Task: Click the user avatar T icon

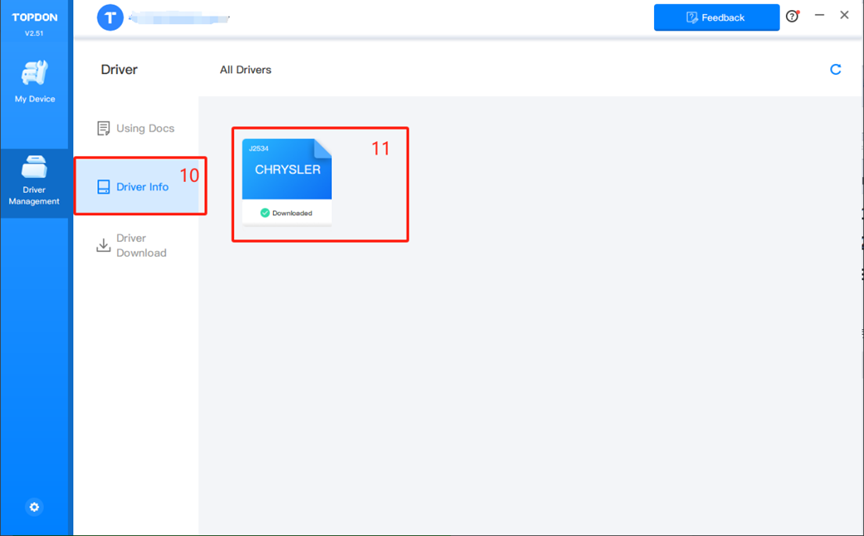Action: (110, 18)
